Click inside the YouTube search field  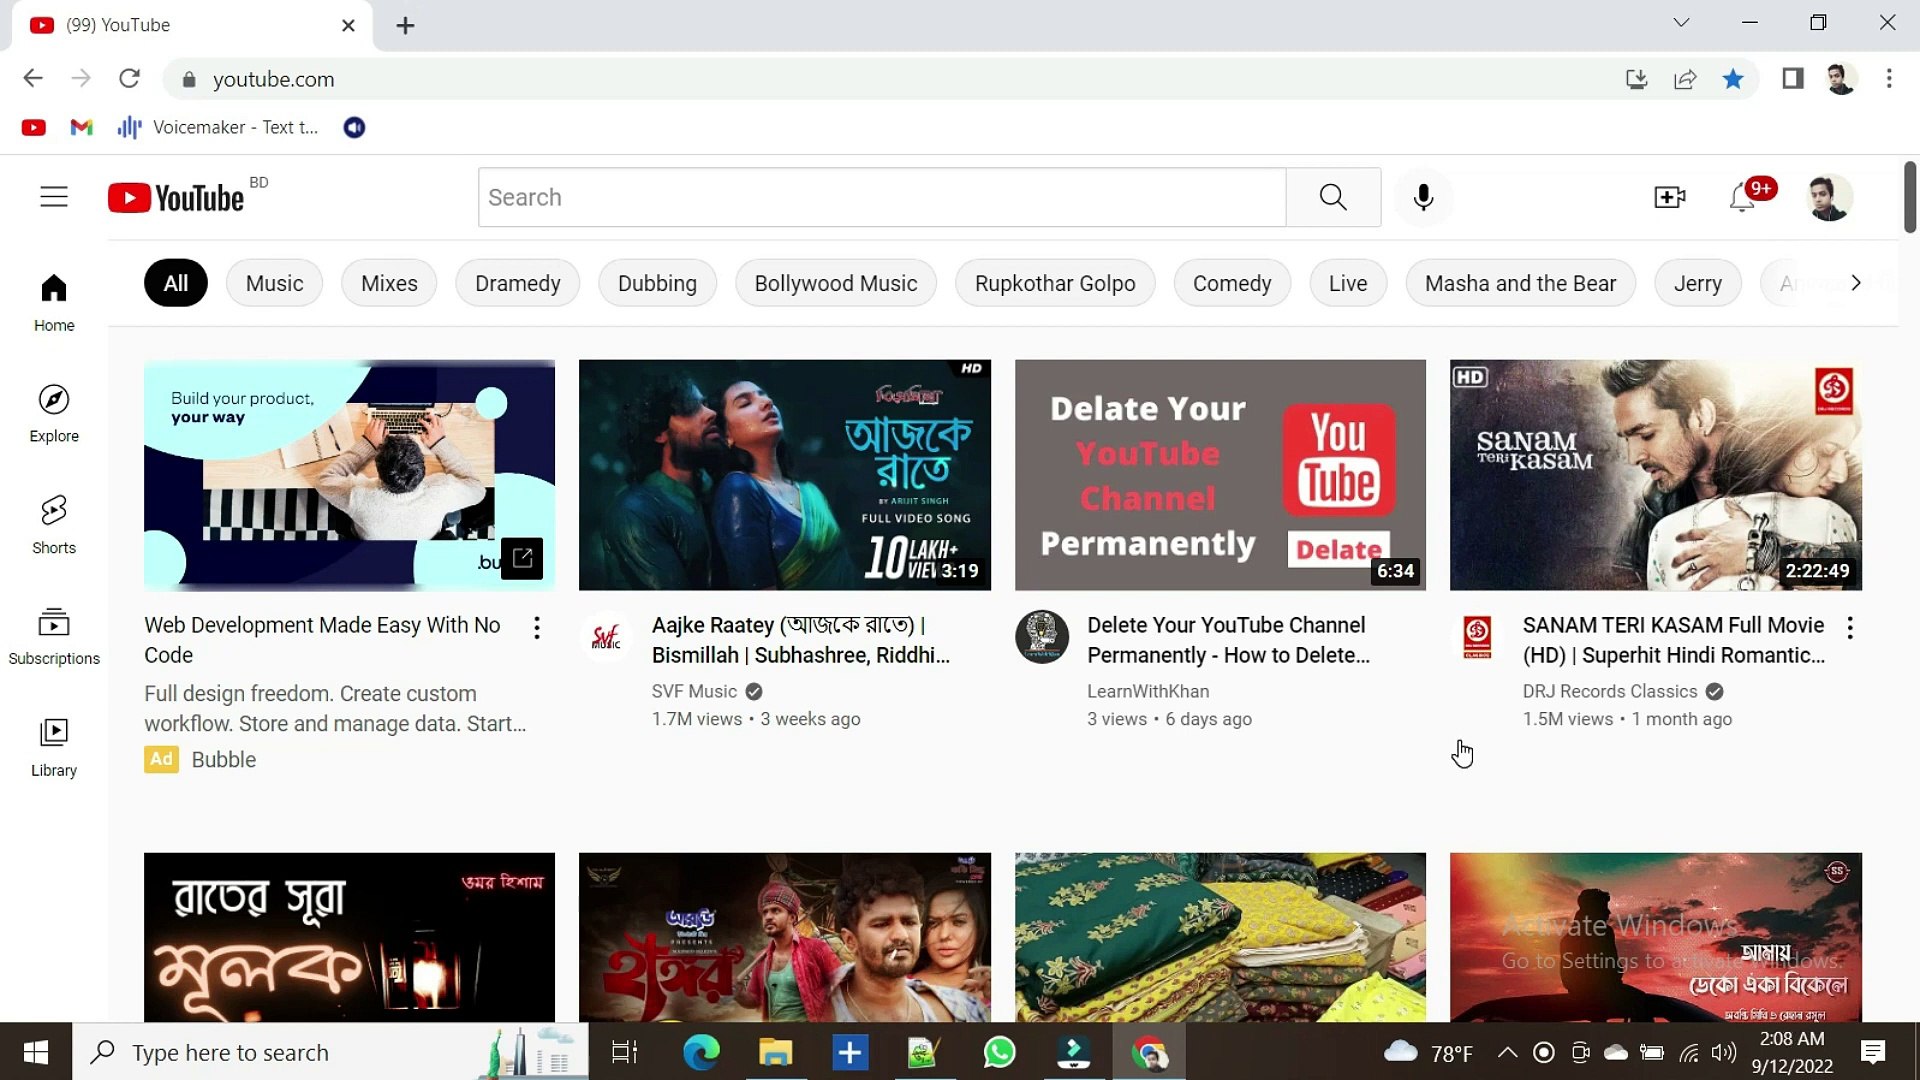pyautogui.click(x=880, y=197)
